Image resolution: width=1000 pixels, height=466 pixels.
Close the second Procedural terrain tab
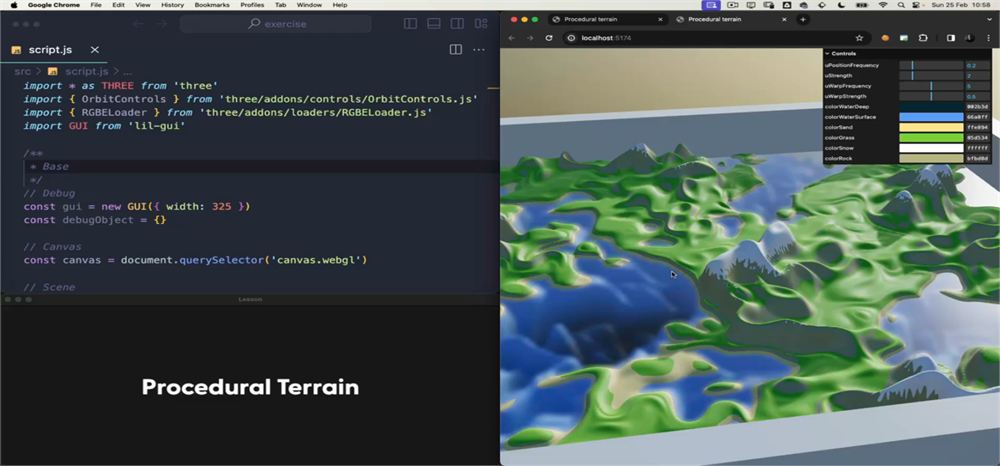(784, 19)
